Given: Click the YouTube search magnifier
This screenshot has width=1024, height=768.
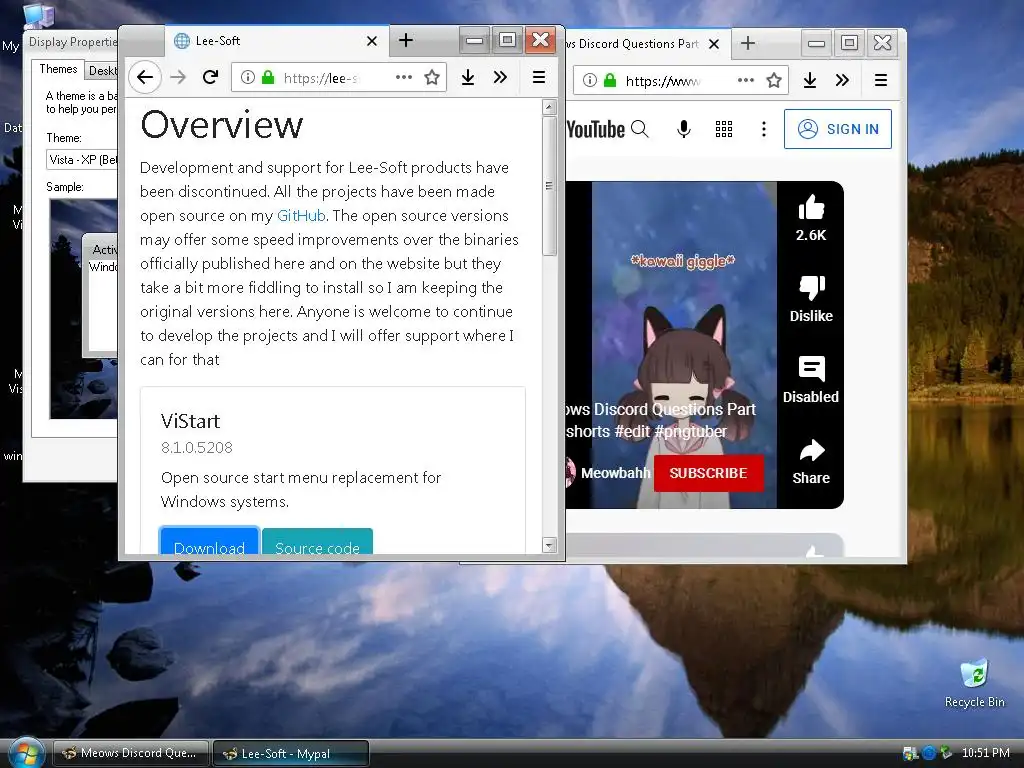Looking at the screenshot, I should (x=640, y=129).
